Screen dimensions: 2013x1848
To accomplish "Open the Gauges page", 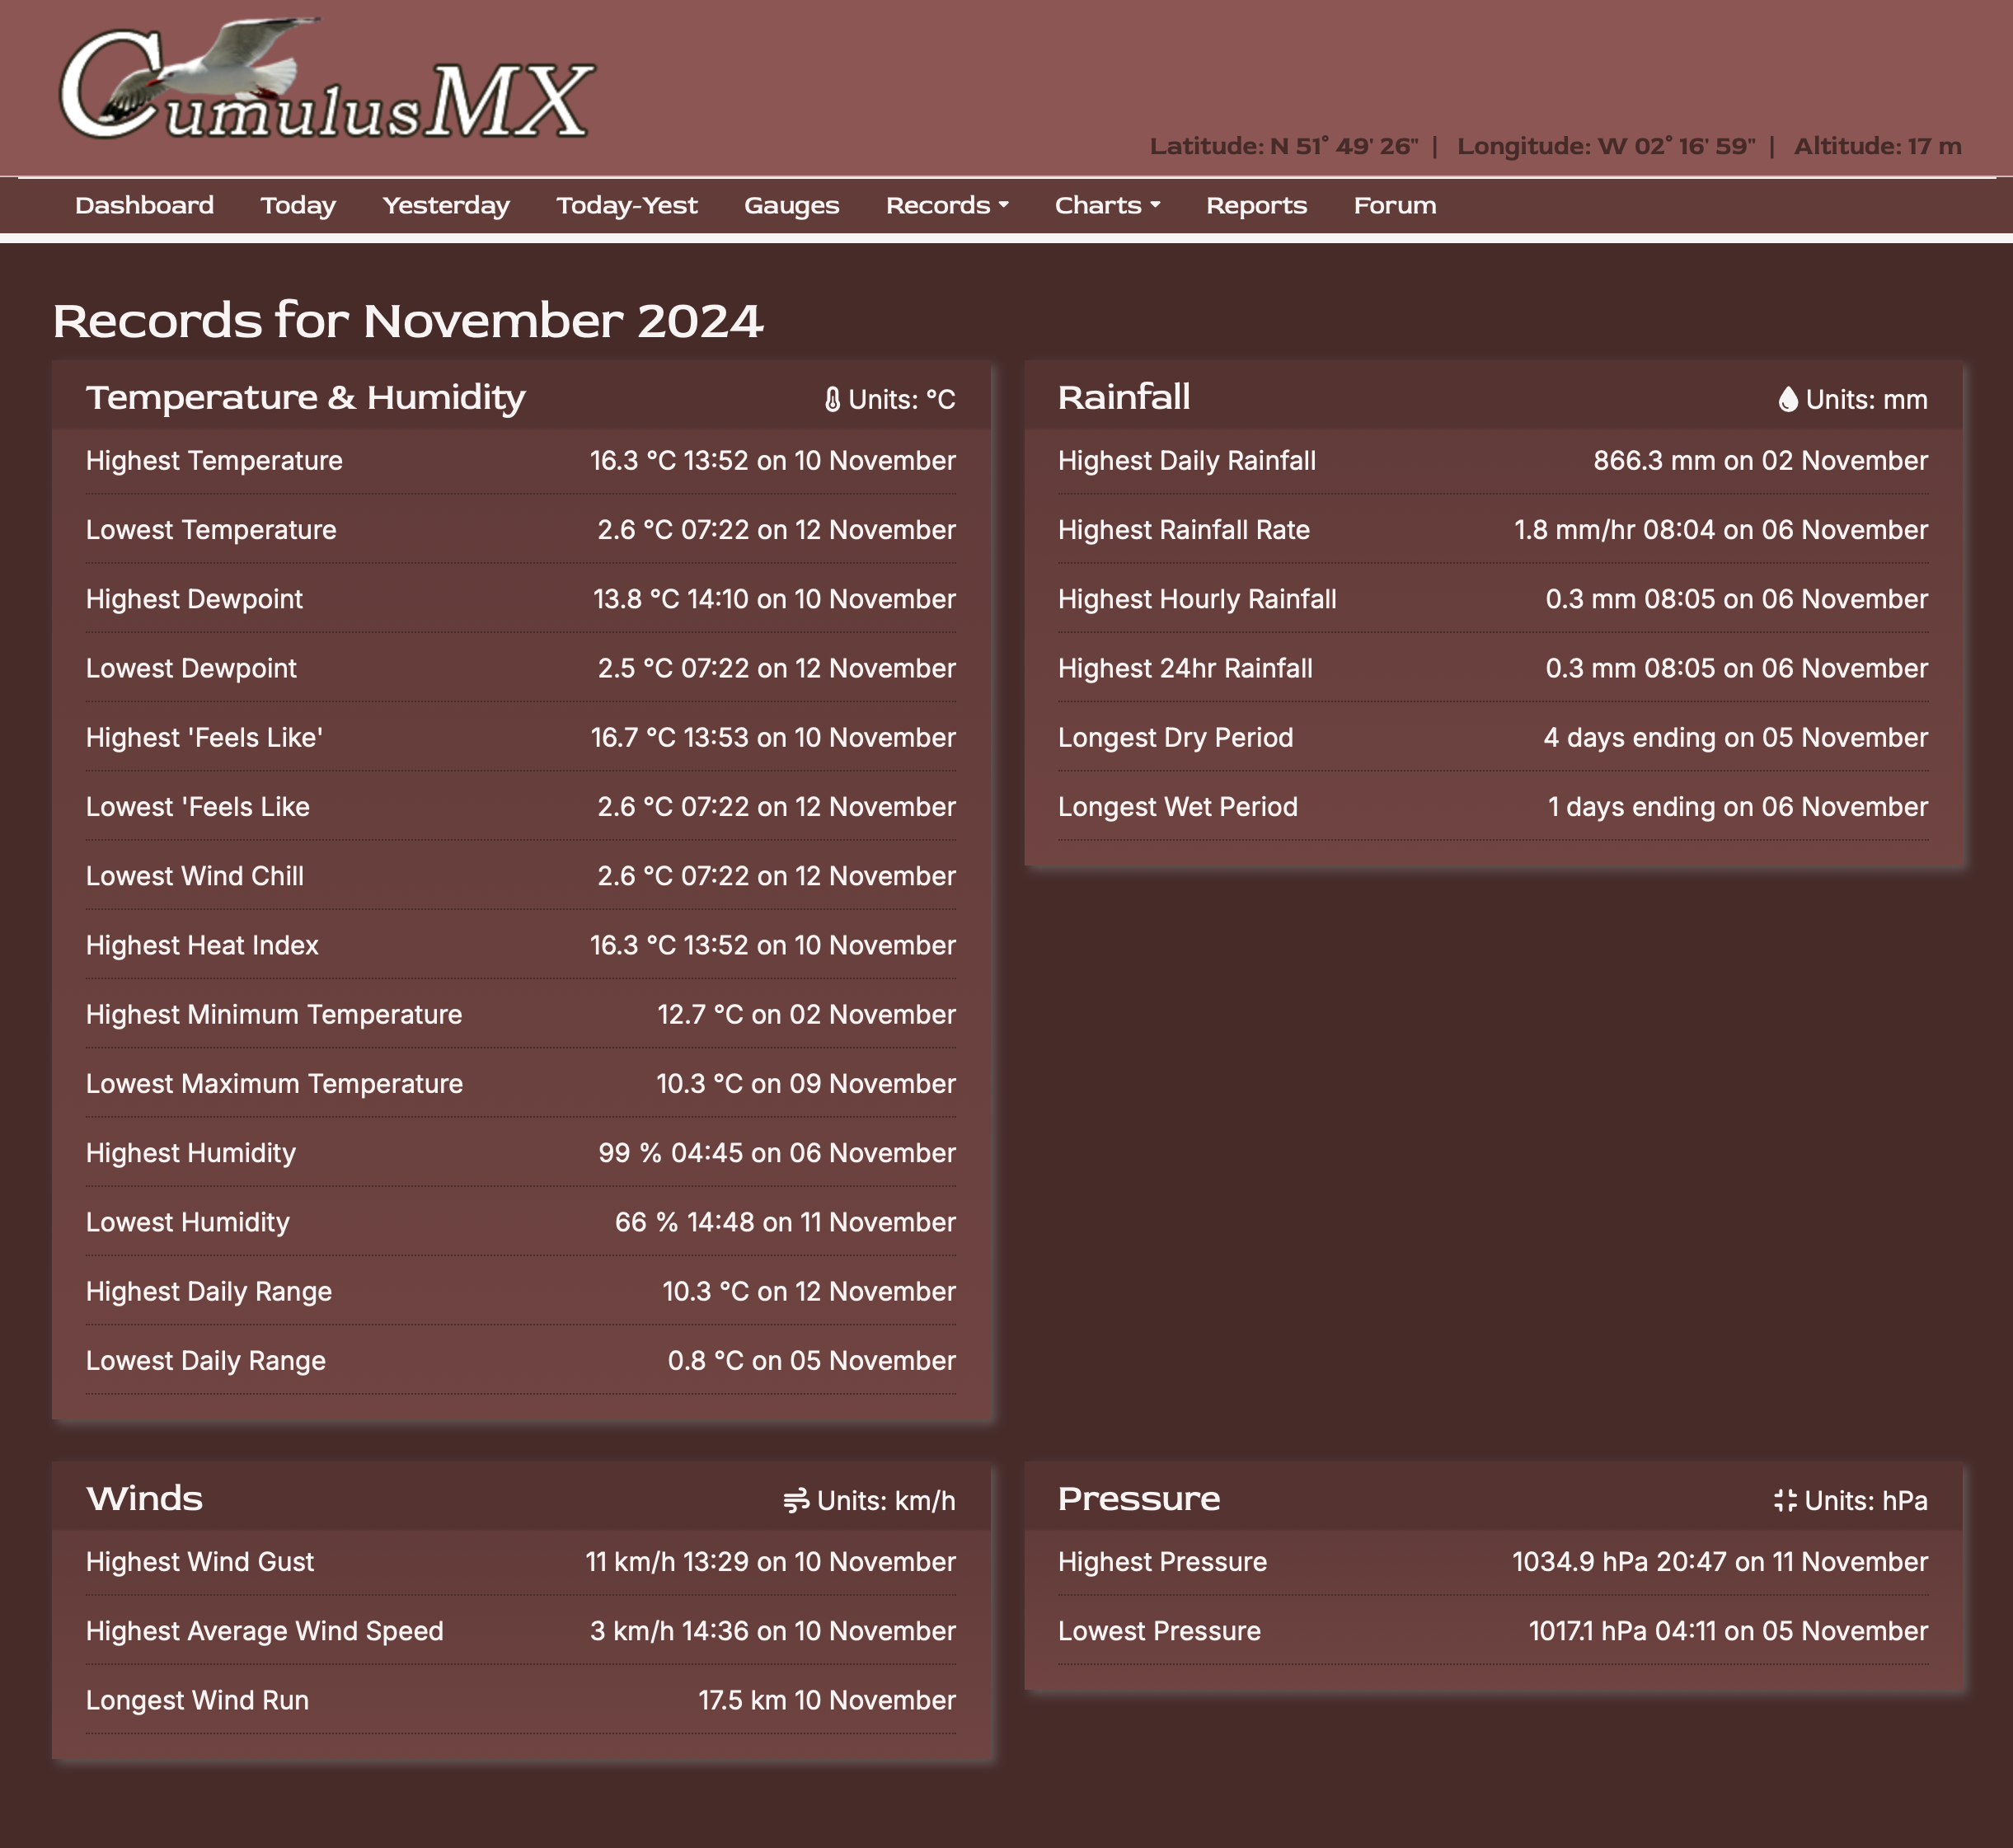I will click(791, 206).
